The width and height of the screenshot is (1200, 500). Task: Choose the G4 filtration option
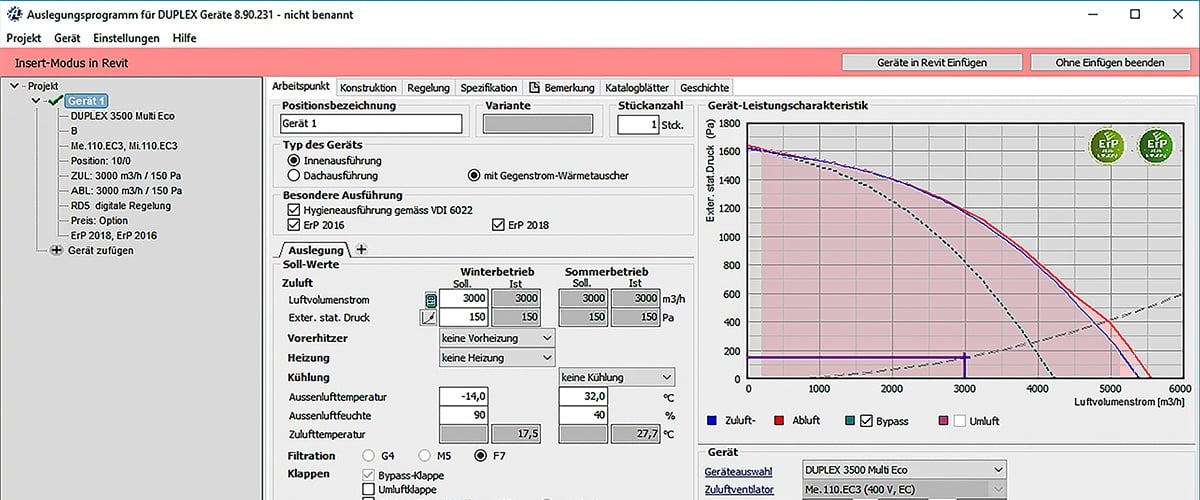tap(368, 456)
